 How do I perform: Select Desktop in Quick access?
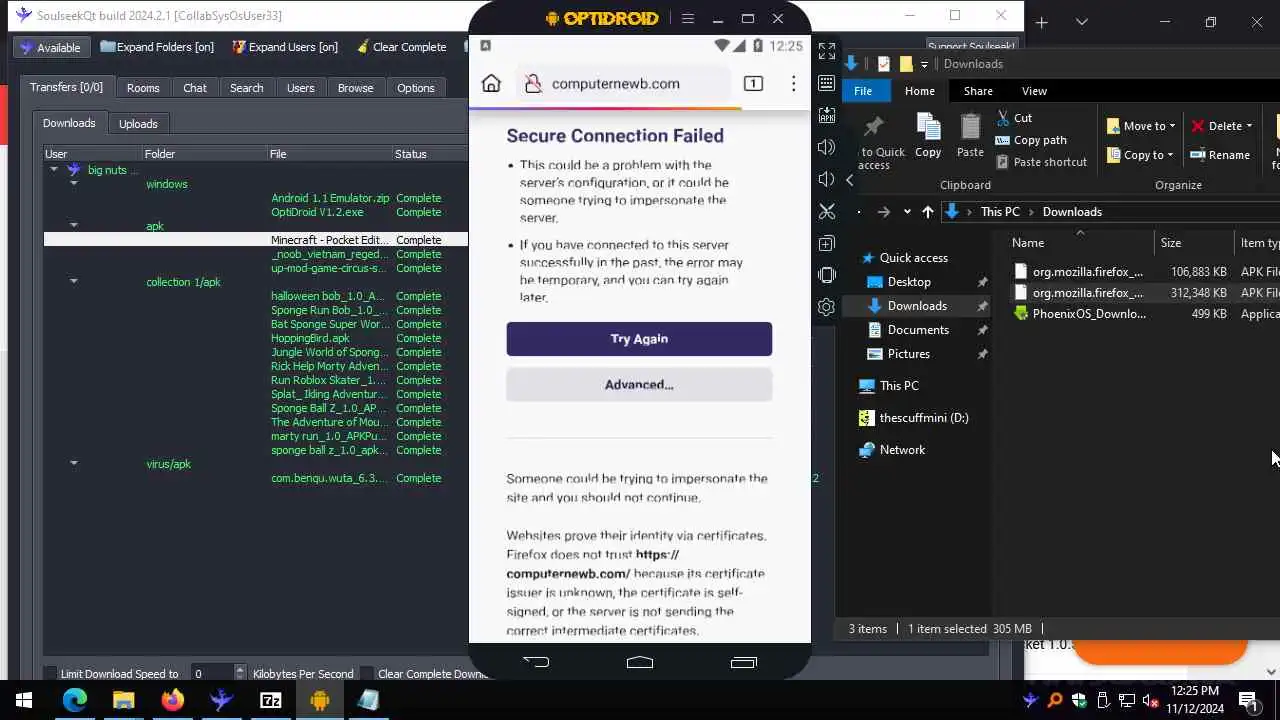click(x=909, y=282)
